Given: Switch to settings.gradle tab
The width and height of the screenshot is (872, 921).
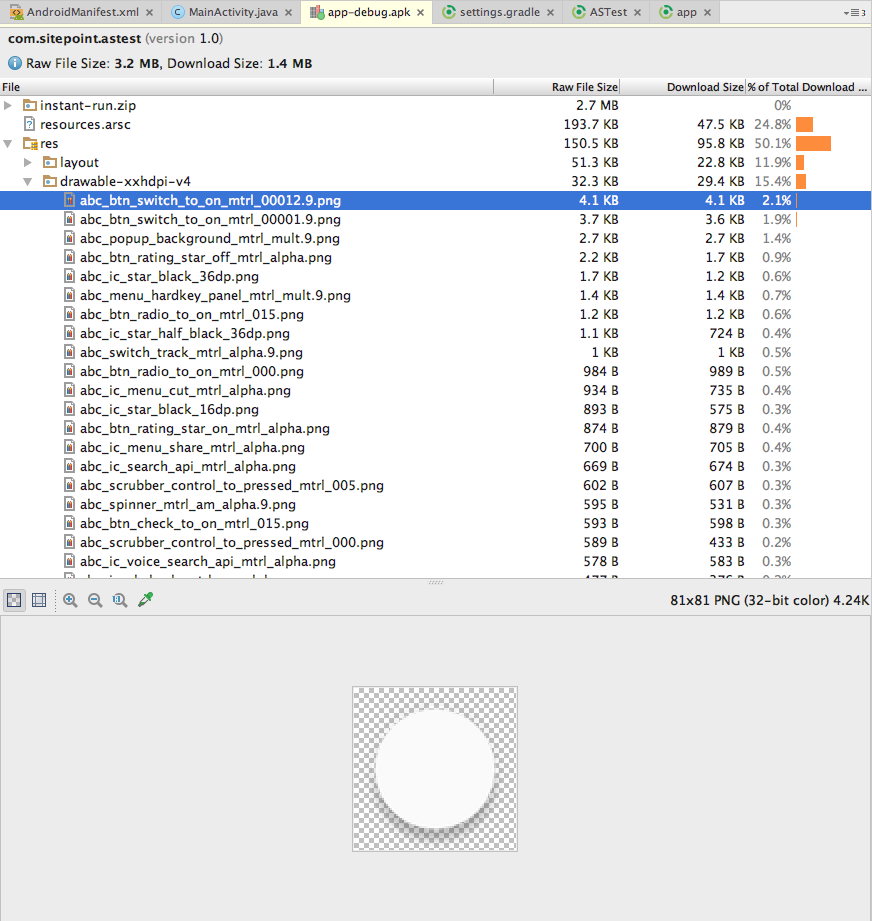Looking at the screenshot, I should 499,12.
